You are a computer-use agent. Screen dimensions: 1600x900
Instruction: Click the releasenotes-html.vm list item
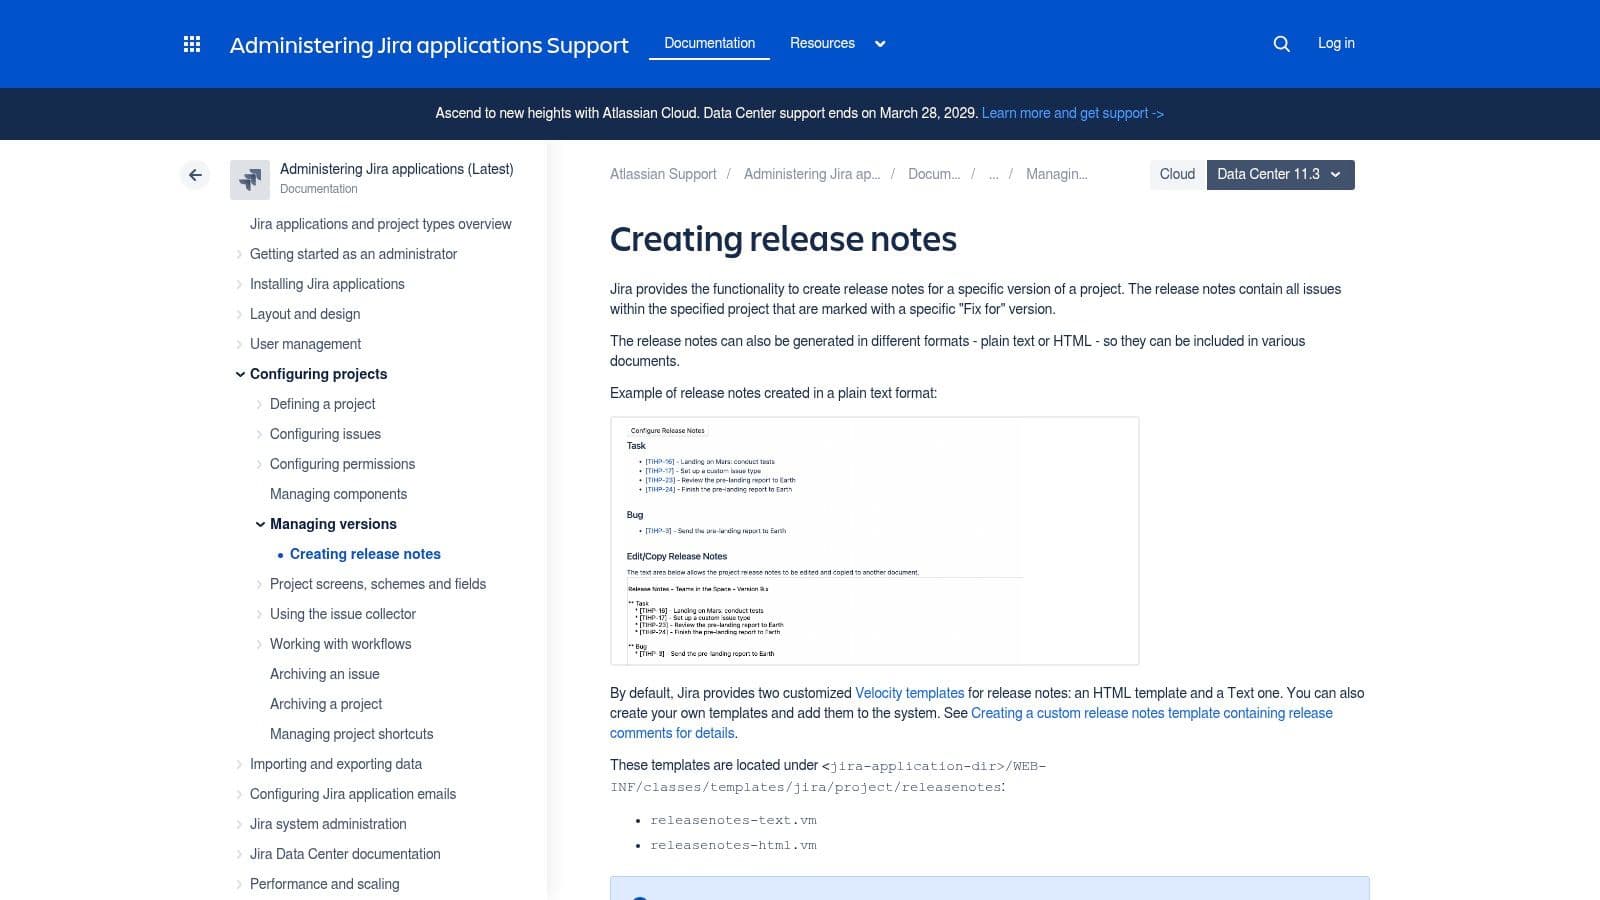(733, 845)
